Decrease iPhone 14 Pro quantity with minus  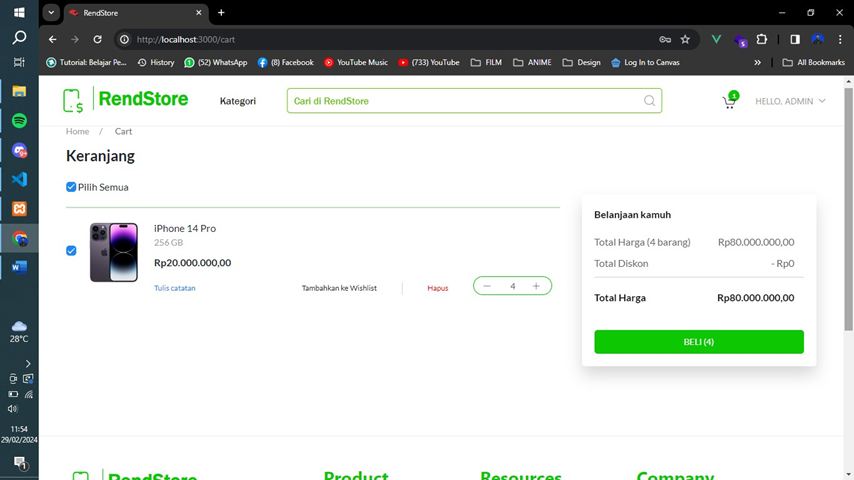[x=487, y=286]
